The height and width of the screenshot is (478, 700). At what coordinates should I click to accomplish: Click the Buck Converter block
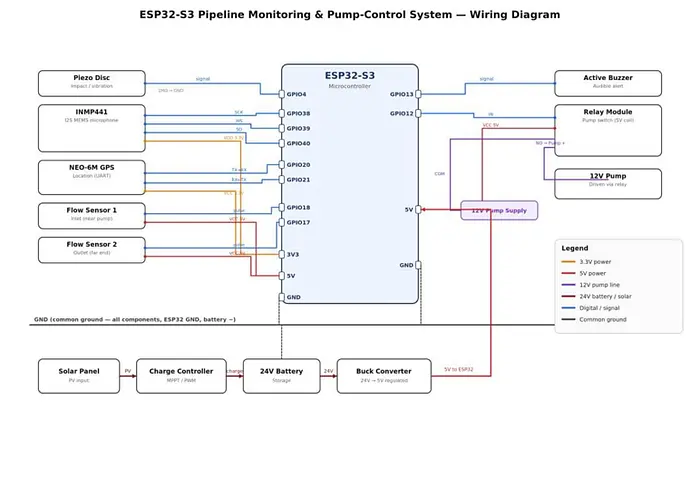coord(384,376)
